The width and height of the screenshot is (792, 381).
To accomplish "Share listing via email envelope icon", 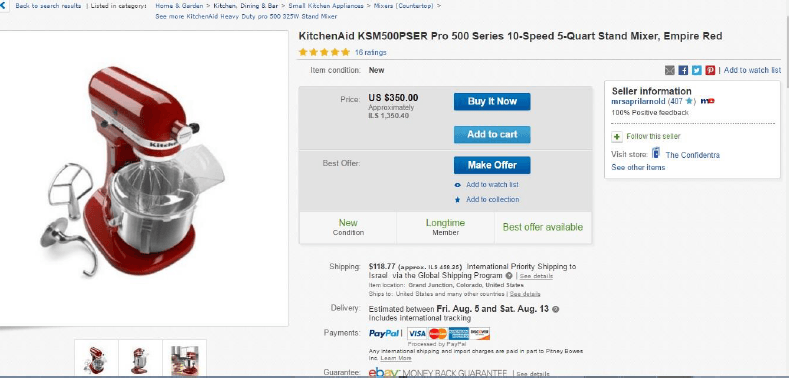I will coord(670,71).
